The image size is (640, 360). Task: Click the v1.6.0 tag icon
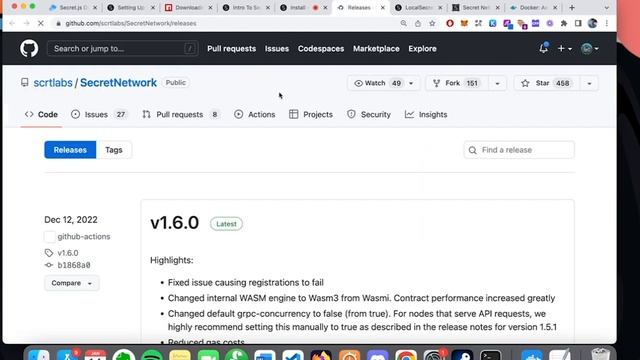(49, 253)
